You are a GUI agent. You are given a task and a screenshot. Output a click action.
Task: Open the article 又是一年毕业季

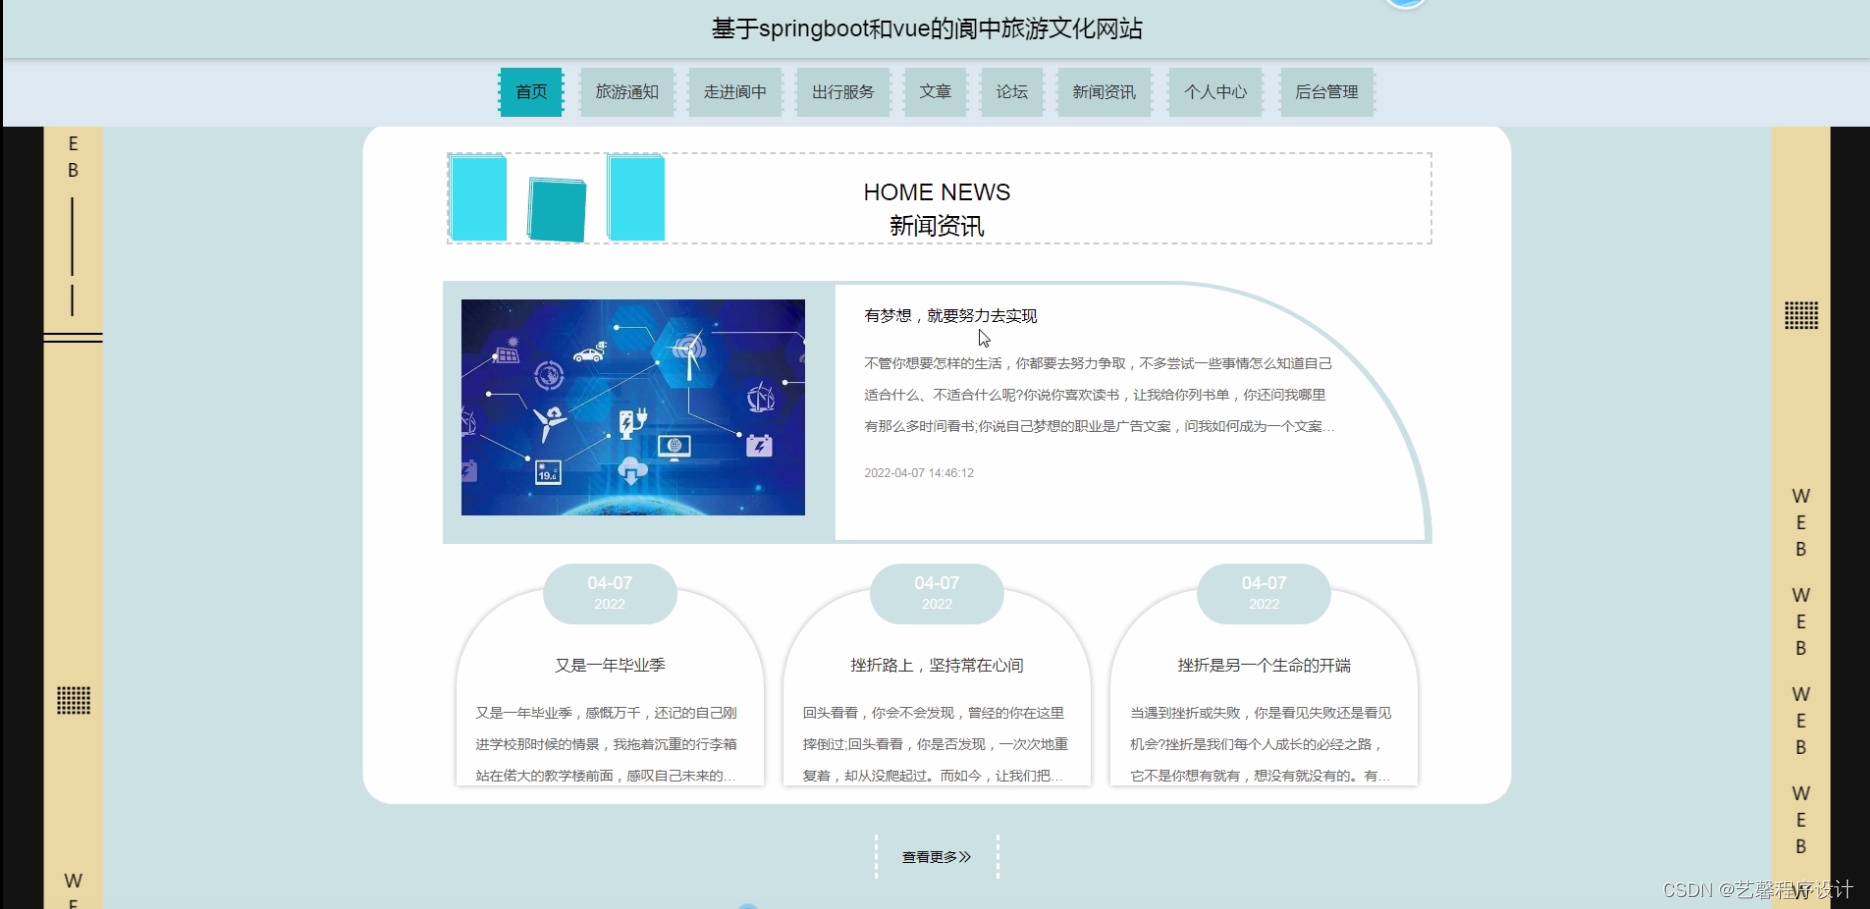point(609,663)
